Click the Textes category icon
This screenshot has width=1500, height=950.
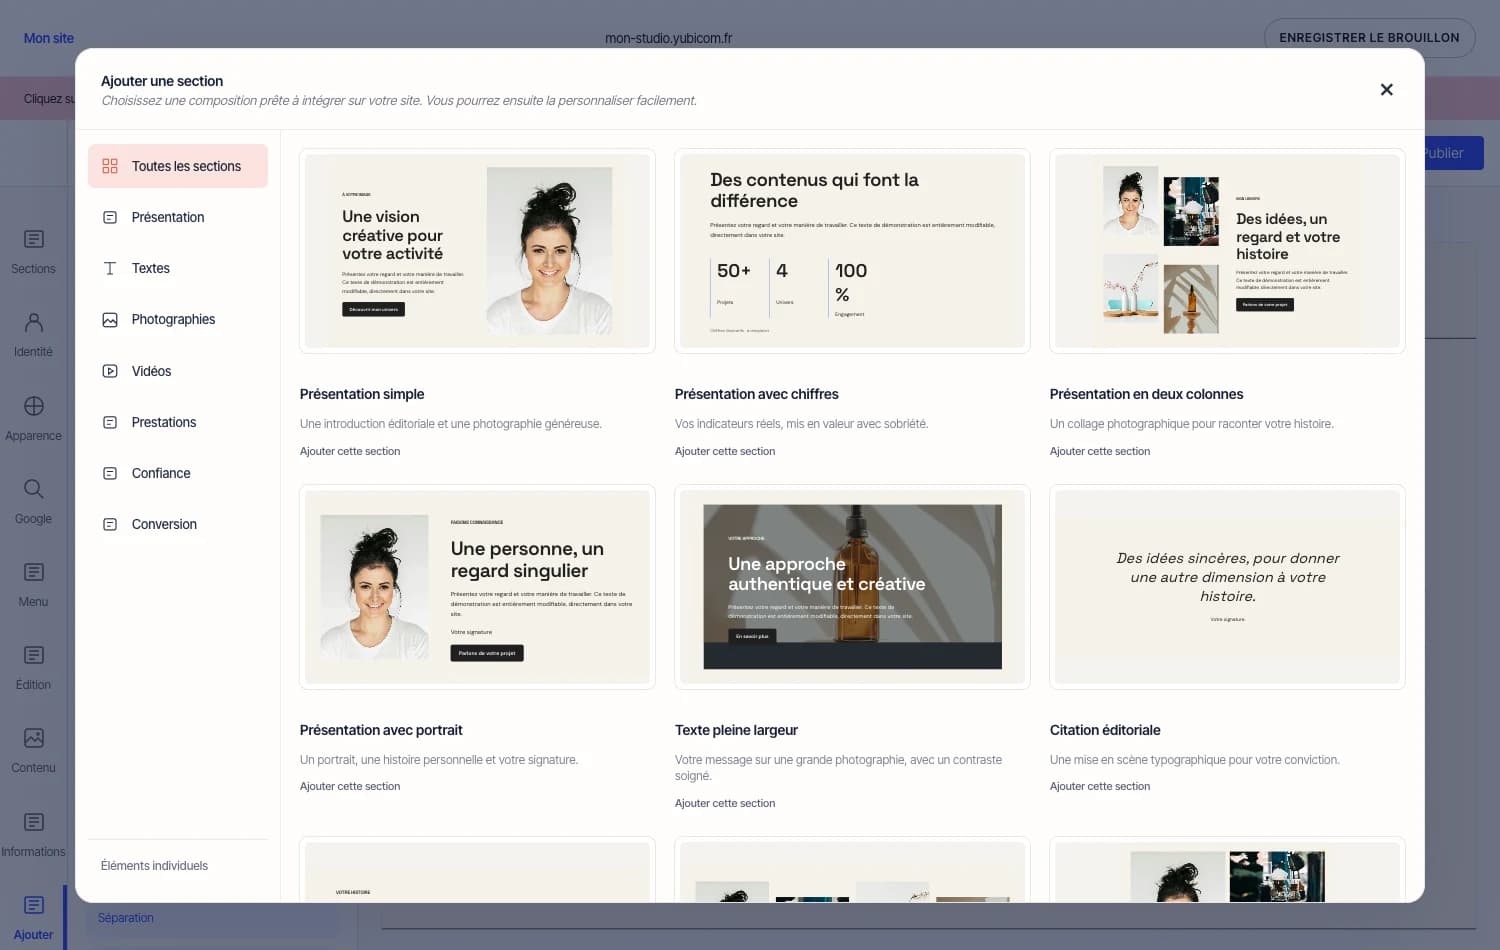110,268
